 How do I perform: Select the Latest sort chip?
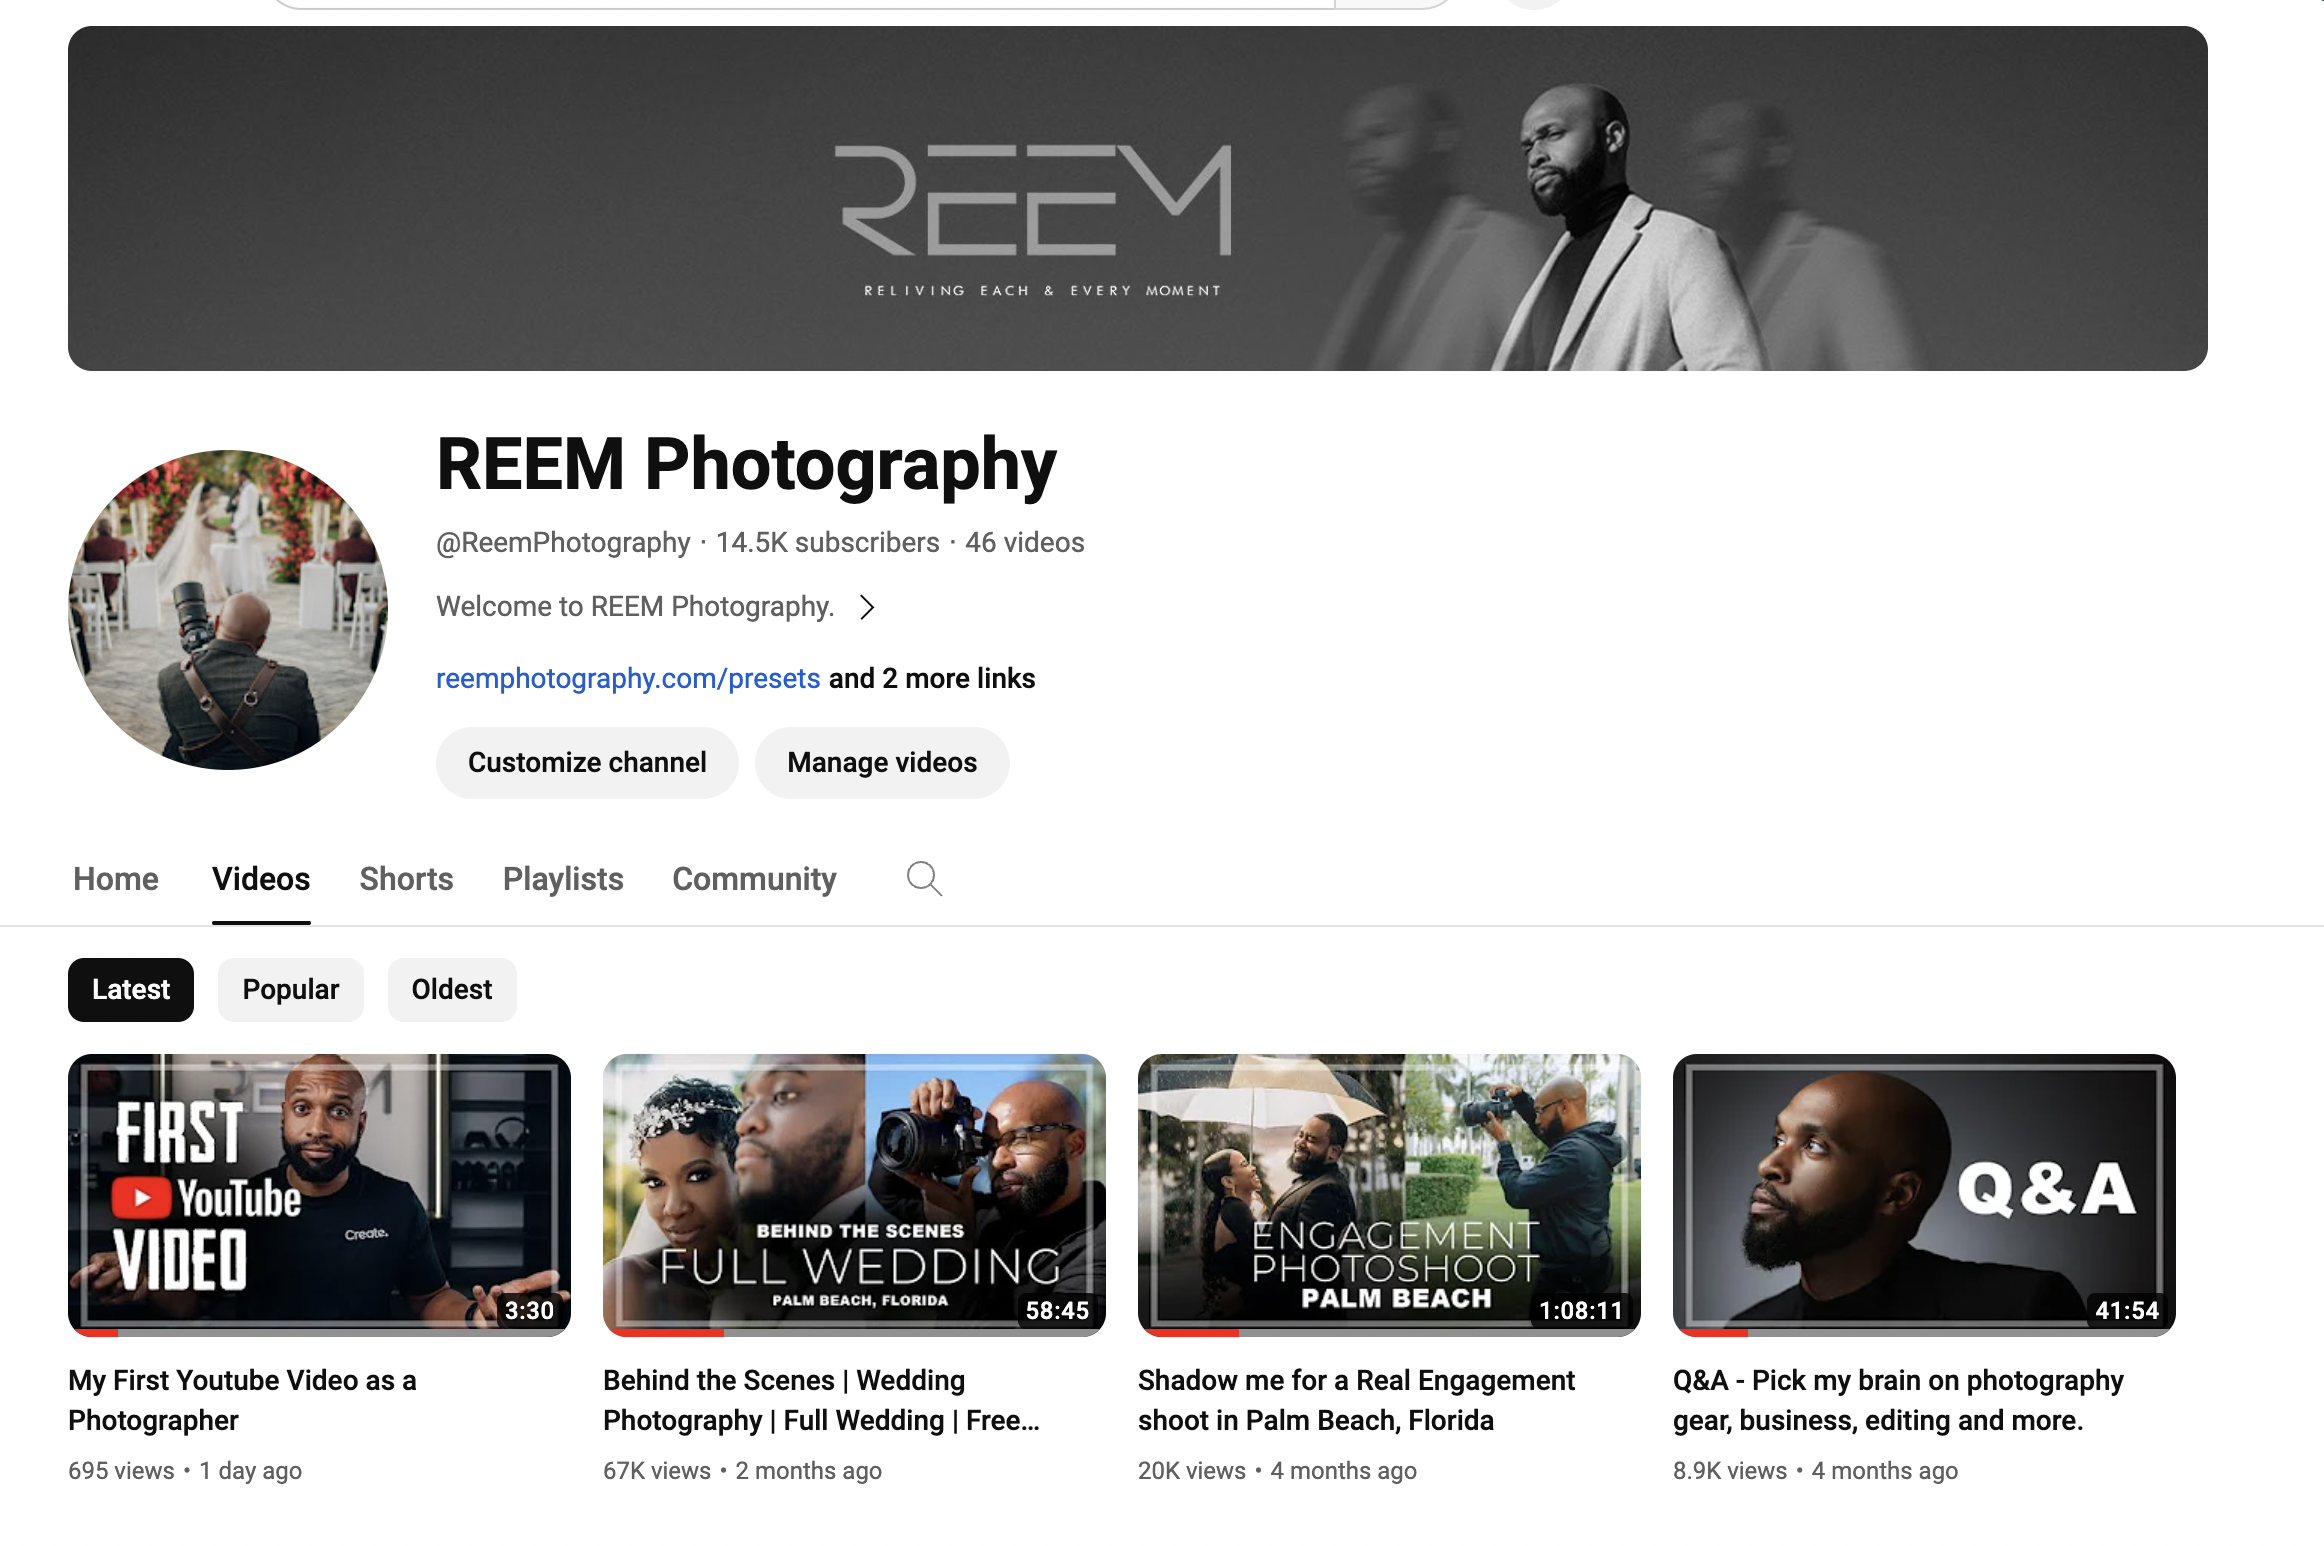131,990
